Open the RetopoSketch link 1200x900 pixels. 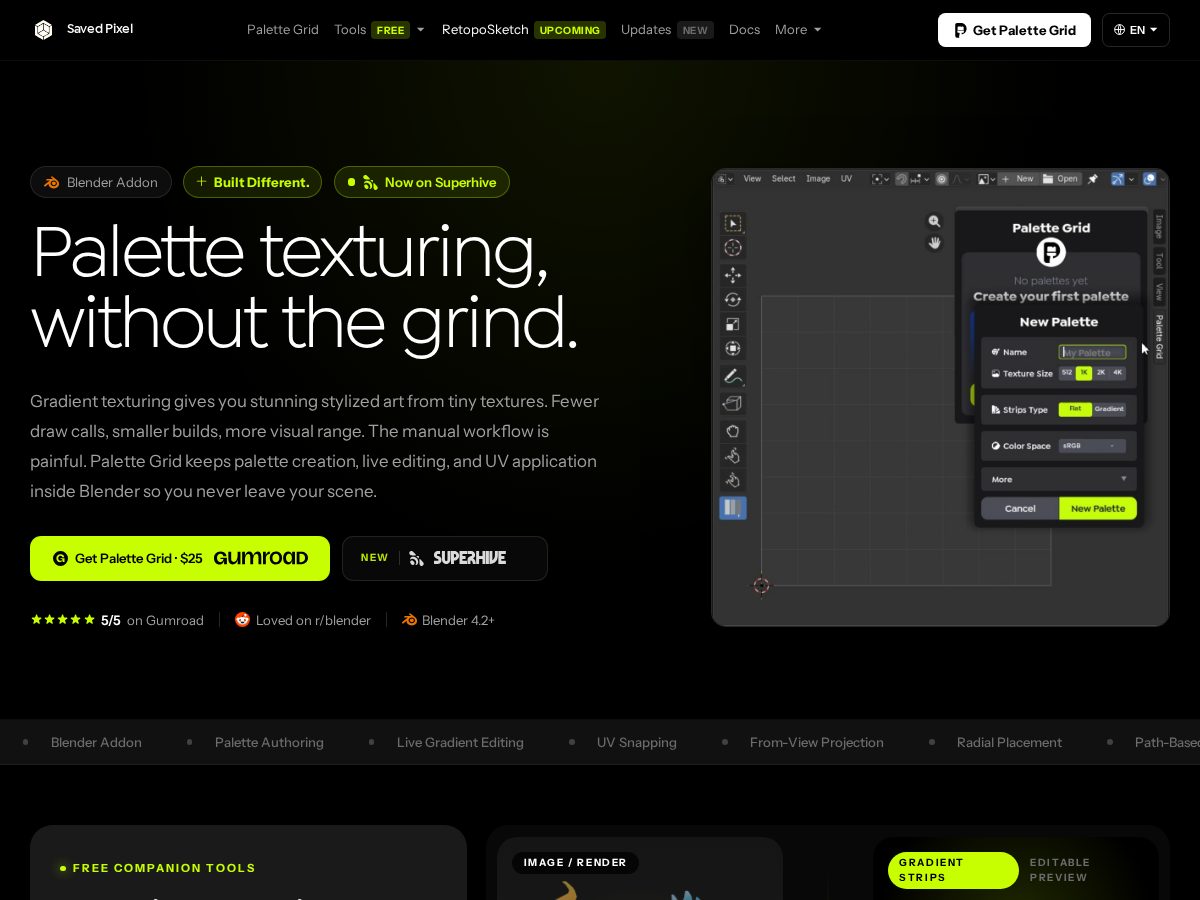pyautogui.click(x=524, y=30)
